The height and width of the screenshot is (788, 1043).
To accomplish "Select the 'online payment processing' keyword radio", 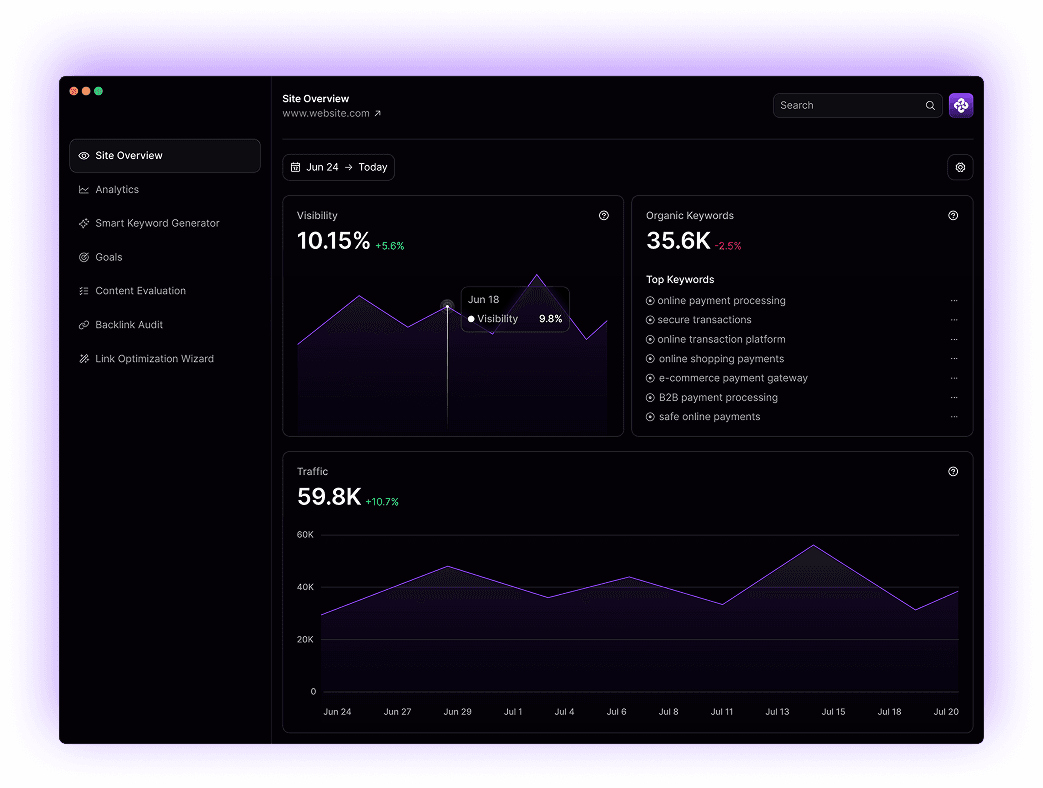I will coord(650,301).
